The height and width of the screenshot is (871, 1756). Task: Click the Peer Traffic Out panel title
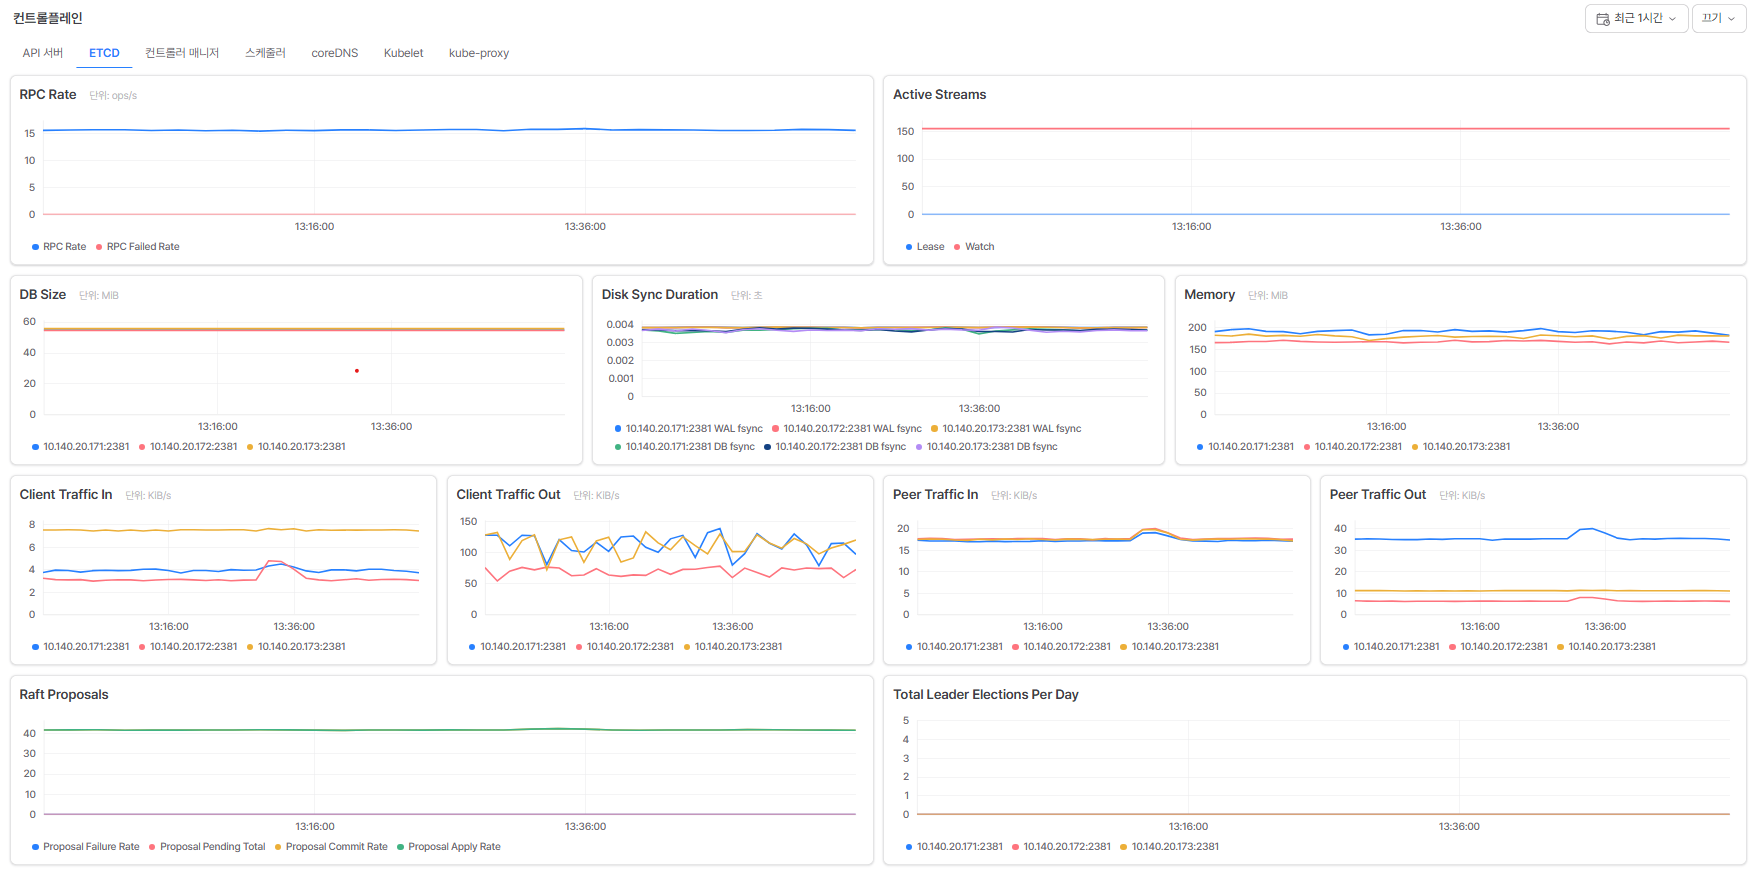[x=1378, y=495]
